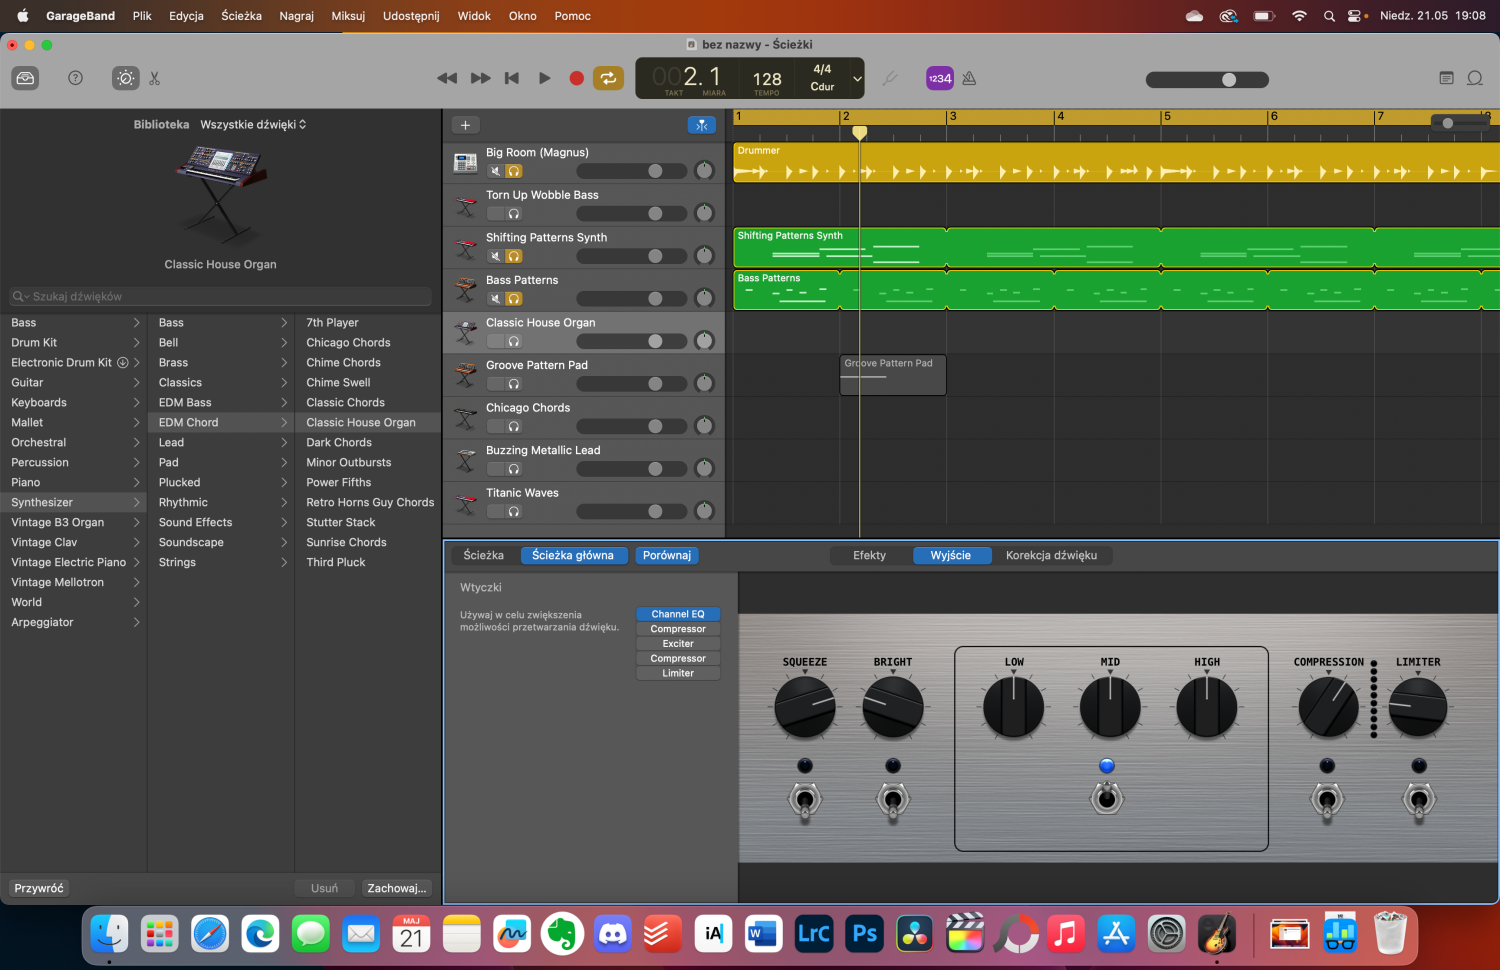Switch to the Efekty tab
The image size is (1500, 970).
point(869,555)
